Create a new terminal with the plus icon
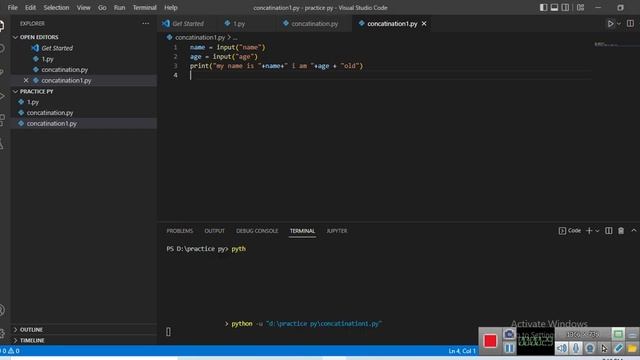This screenshot has height=360, width=640. [589, 231]
